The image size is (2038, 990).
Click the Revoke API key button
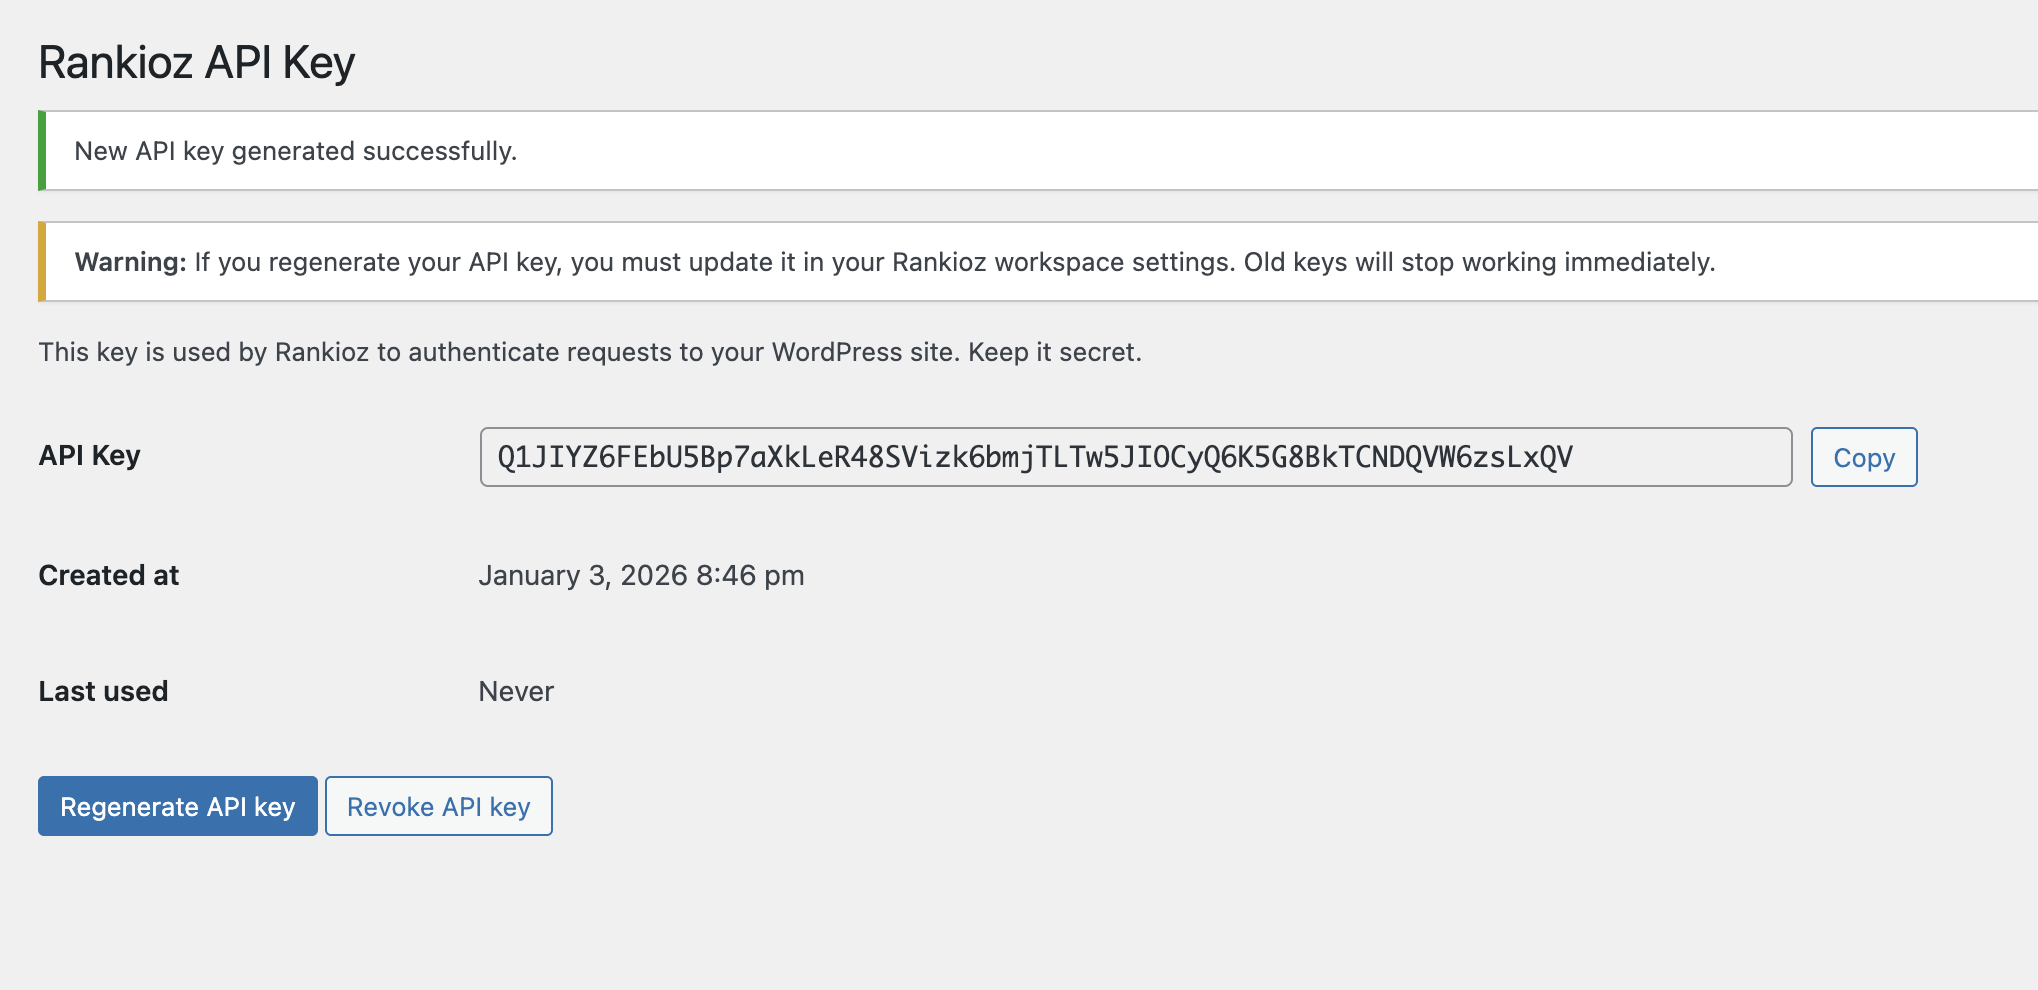438,807
